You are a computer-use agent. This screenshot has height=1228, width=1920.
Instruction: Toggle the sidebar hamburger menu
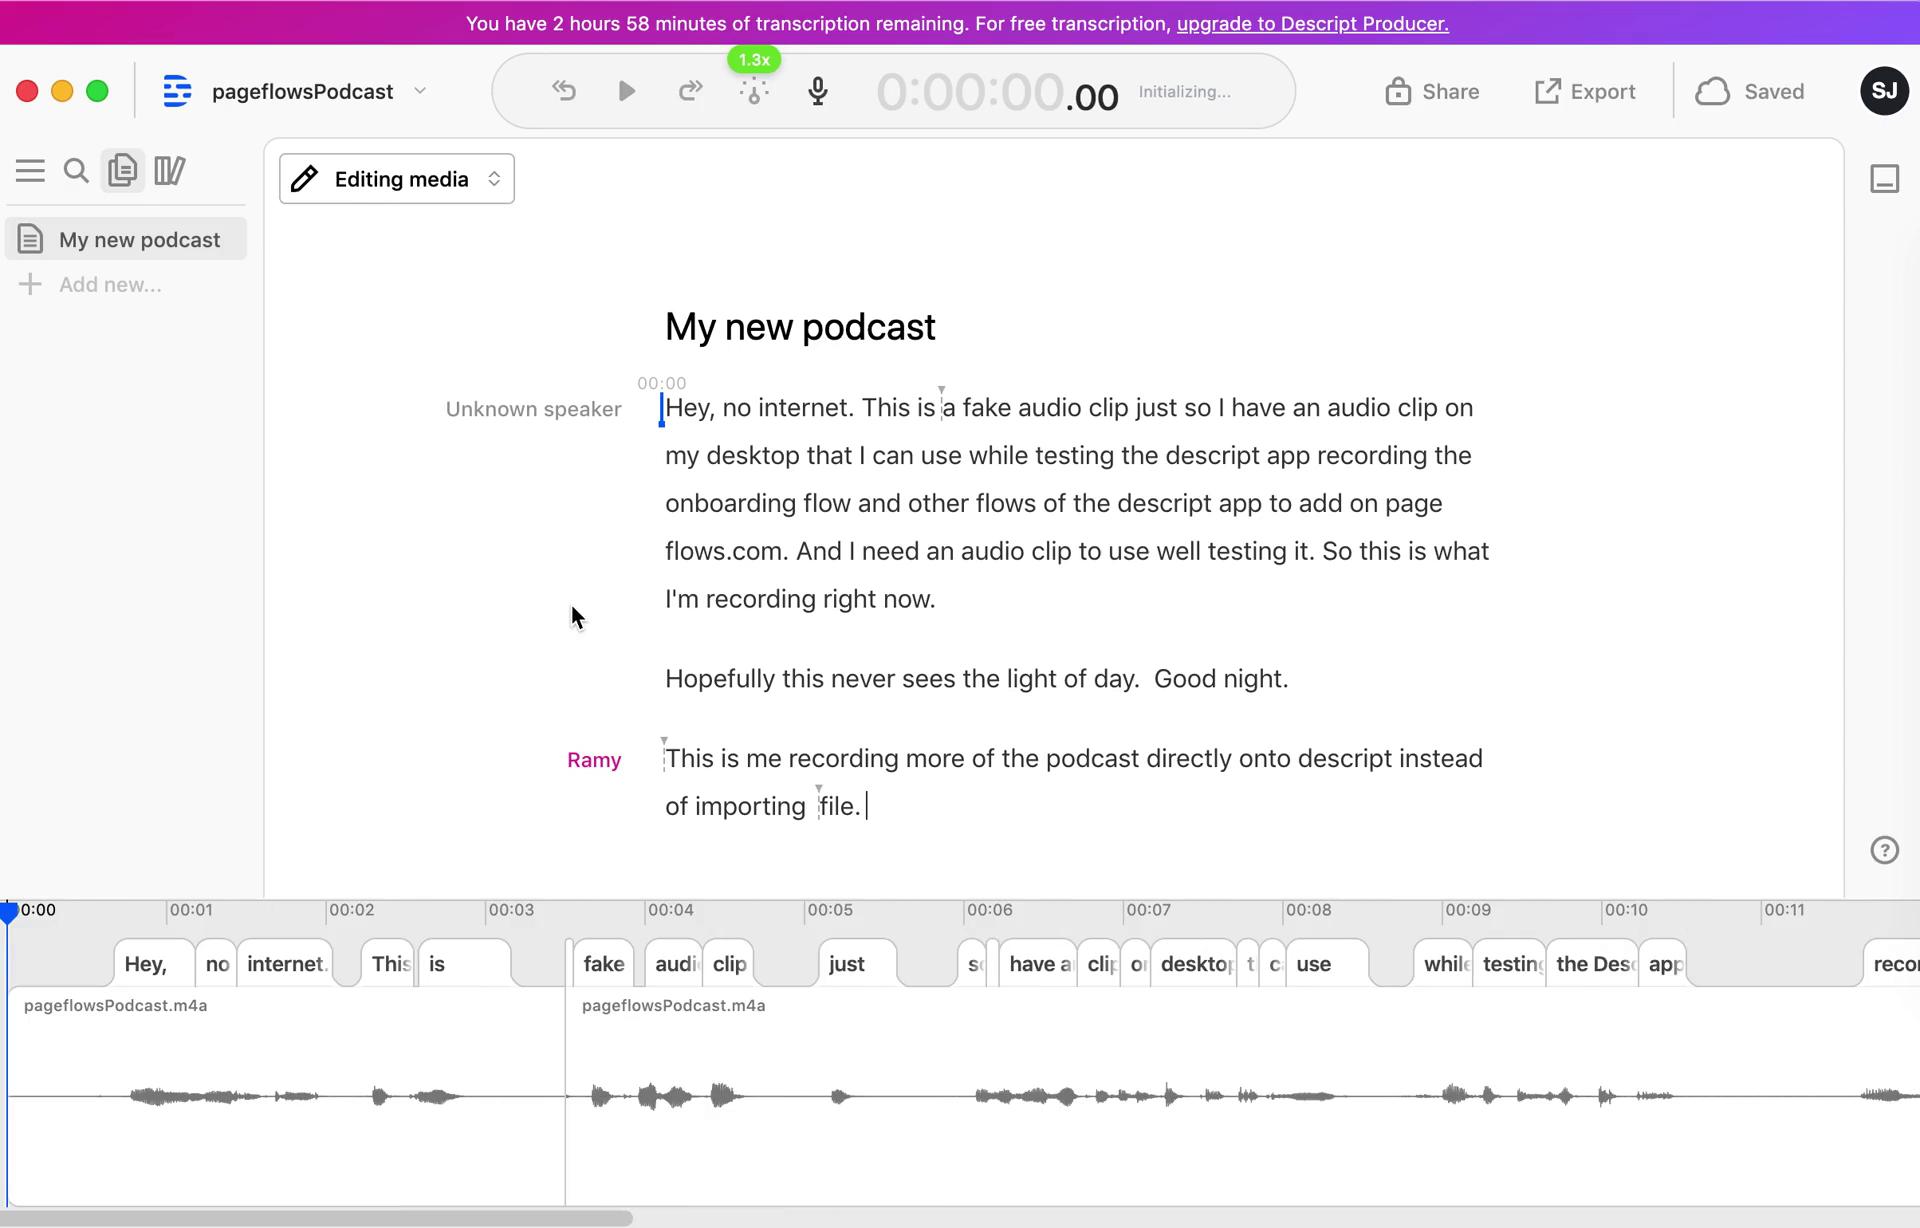click(30, 171)
